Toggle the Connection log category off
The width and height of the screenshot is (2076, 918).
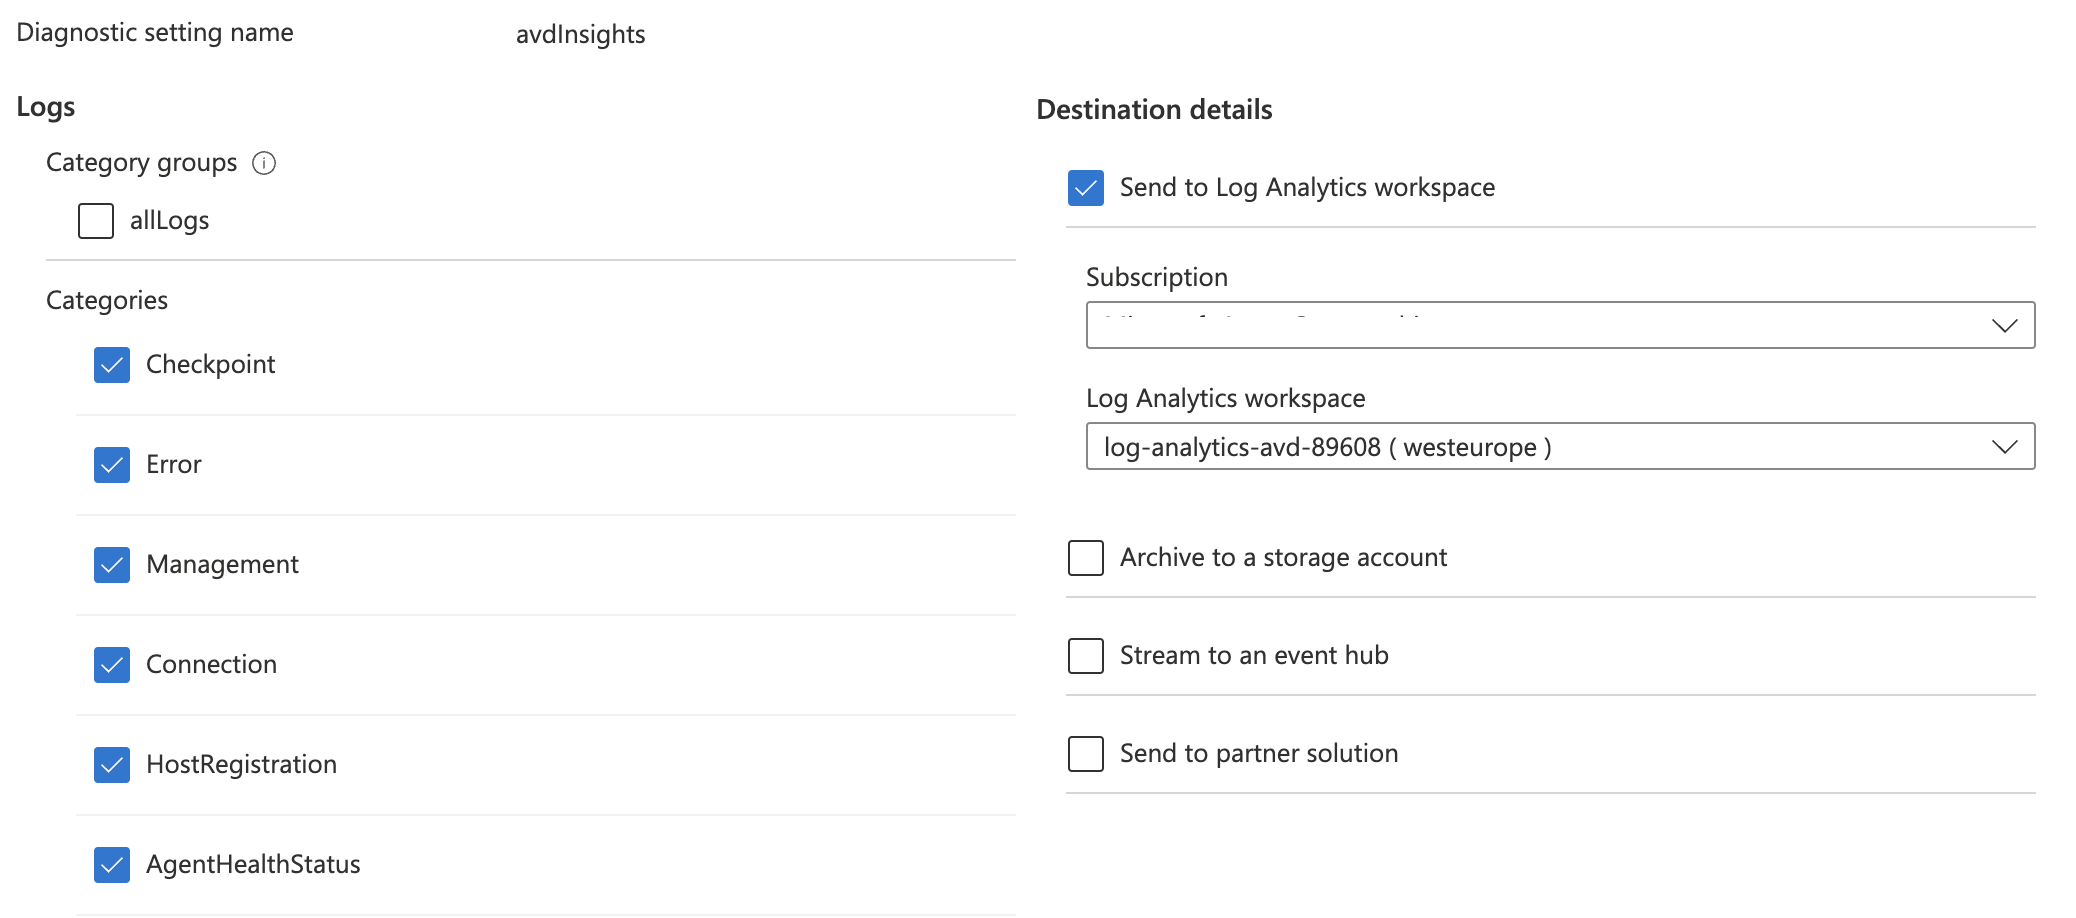coord(112,665)
